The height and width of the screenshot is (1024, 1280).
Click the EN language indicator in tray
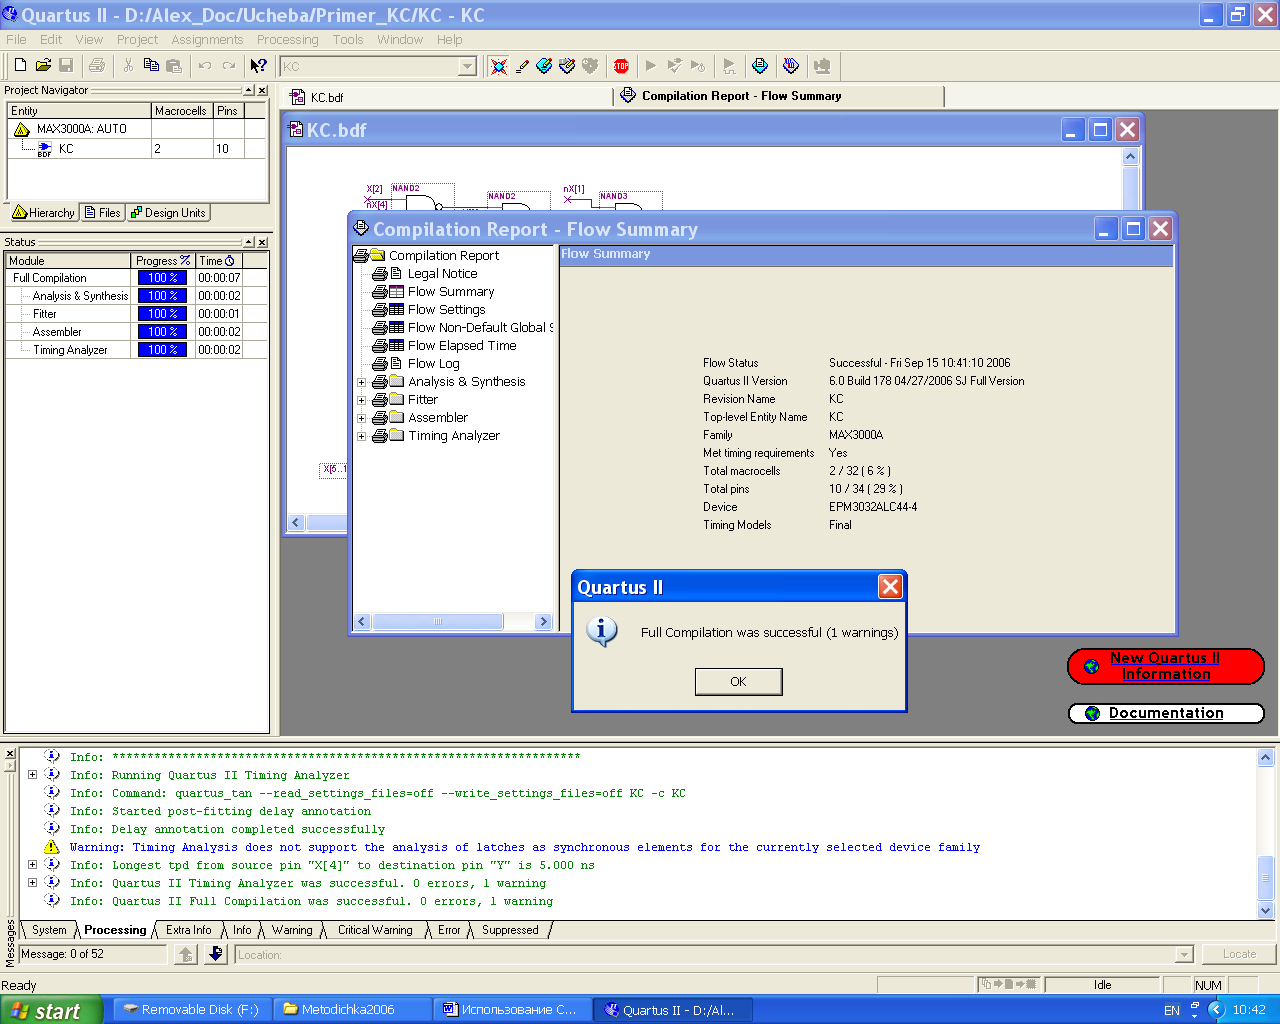[x=1172, y=1010]
